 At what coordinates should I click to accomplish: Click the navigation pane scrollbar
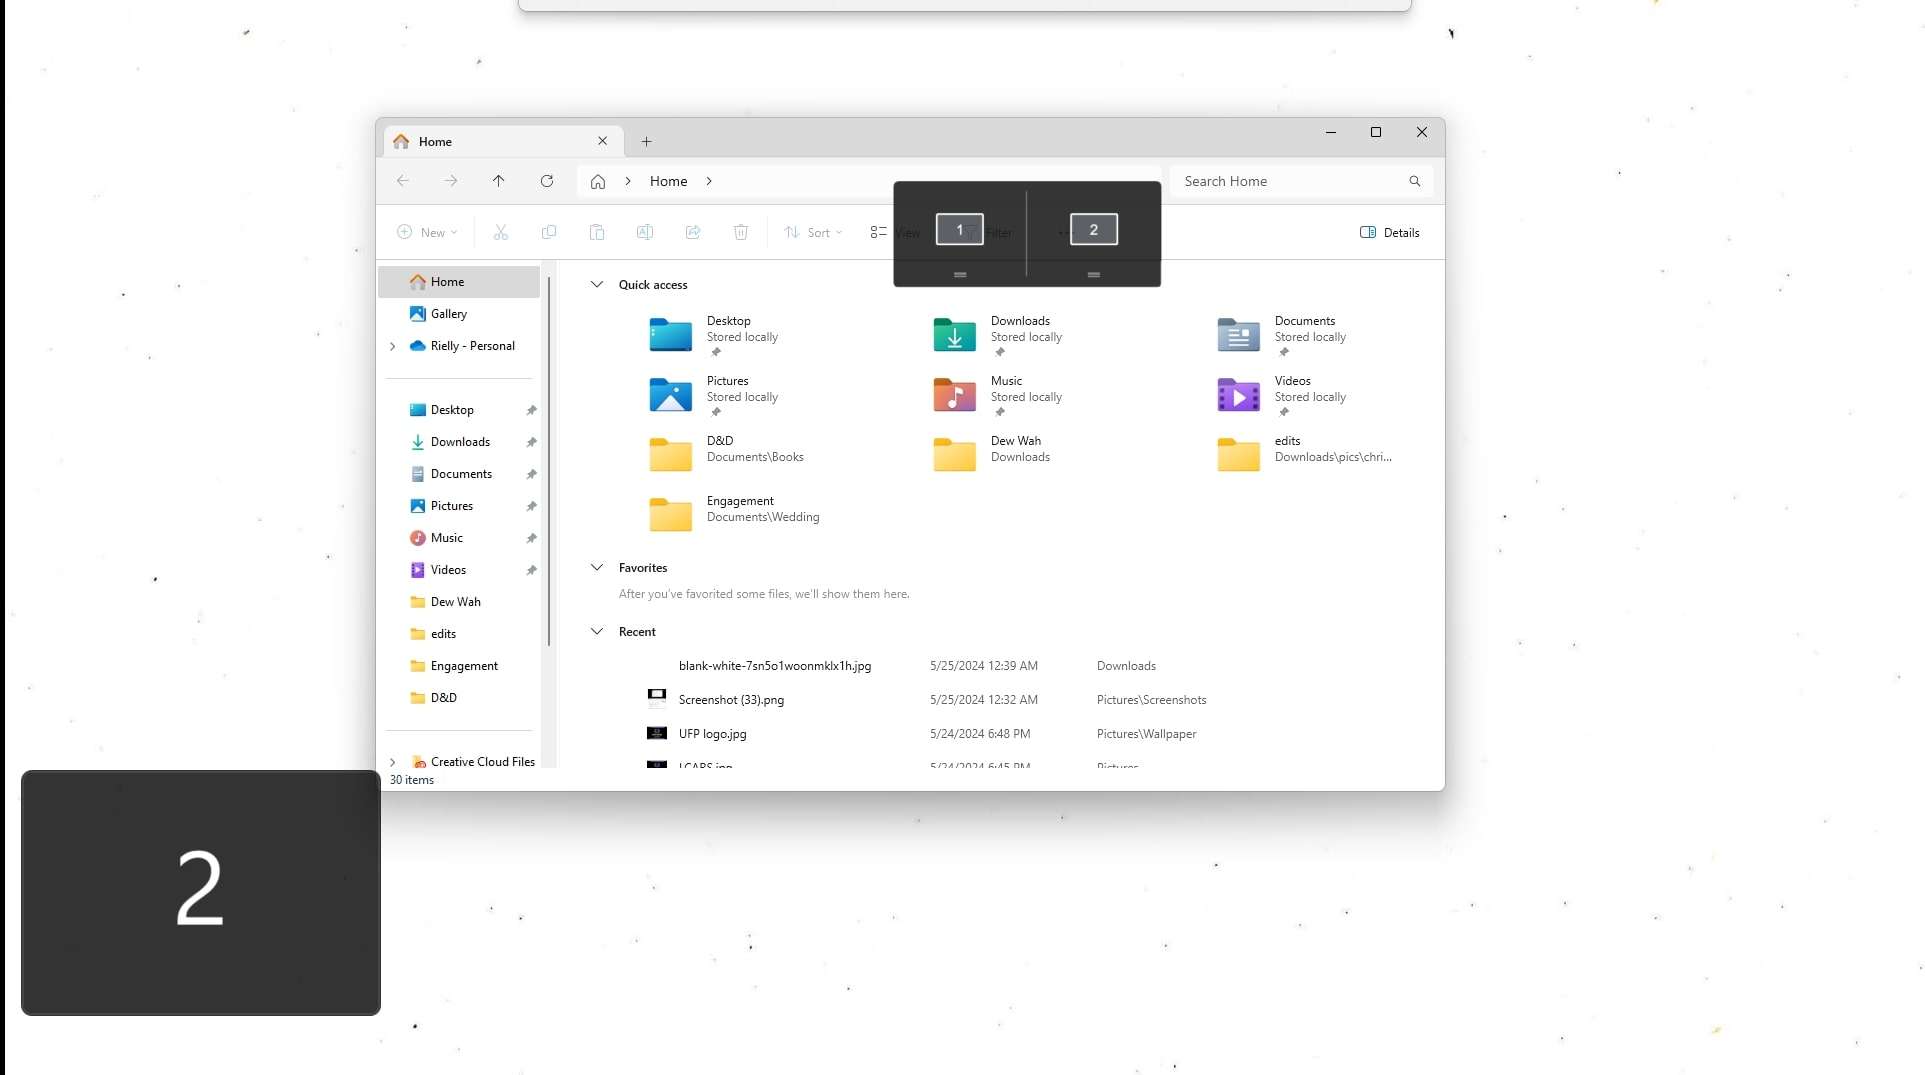click(x=549, y=460)
